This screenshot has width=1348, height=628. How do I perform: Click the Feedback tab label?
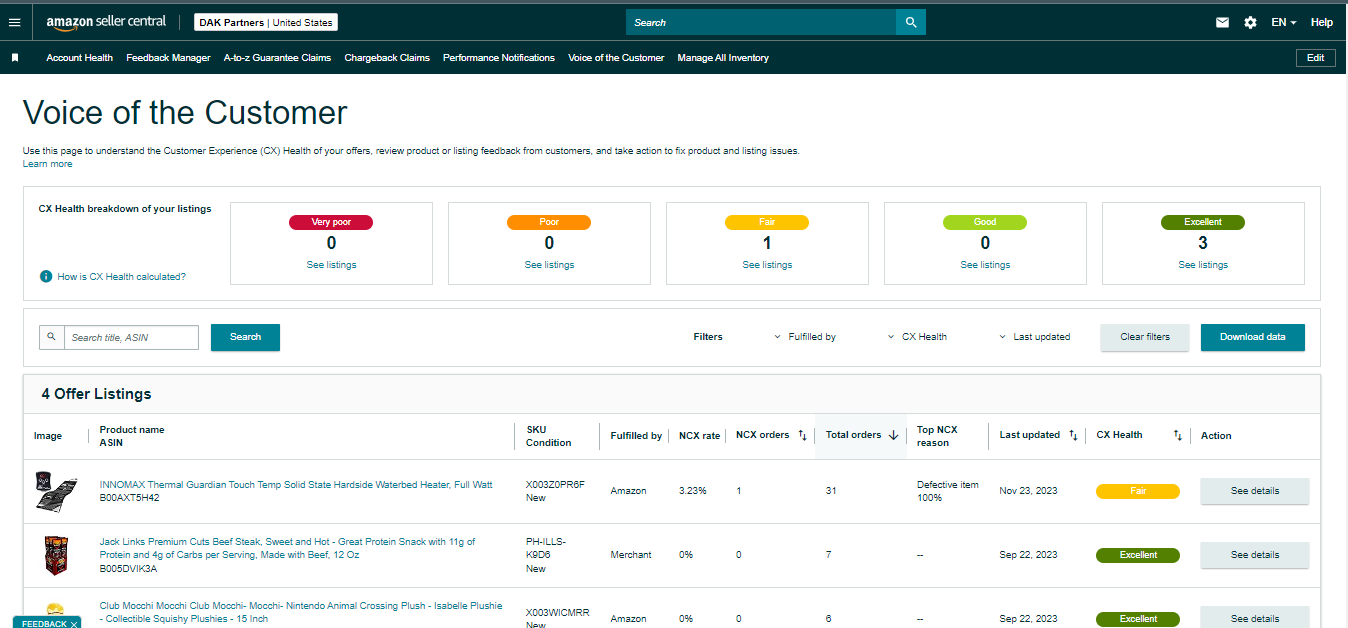(44, 624)
